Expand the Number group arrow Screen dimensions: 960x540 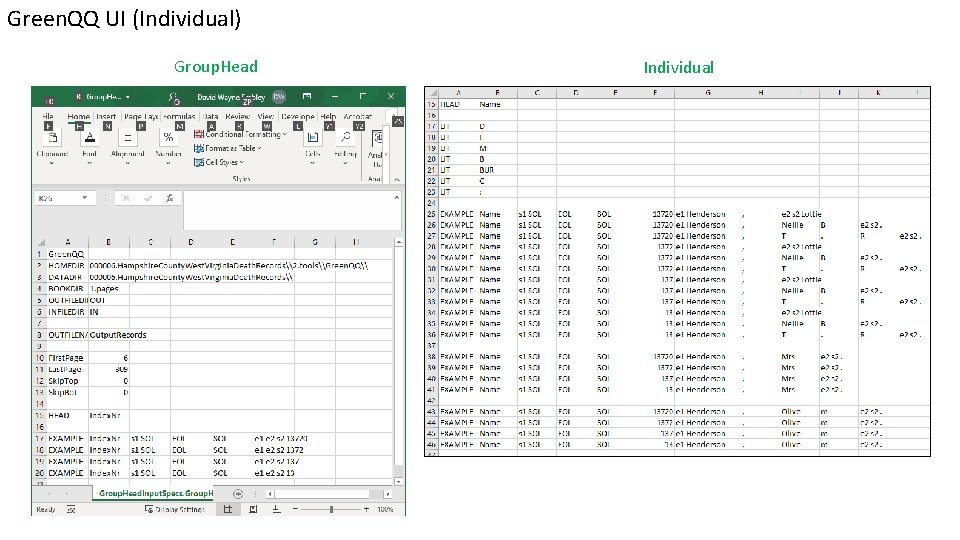coord(168,163)
